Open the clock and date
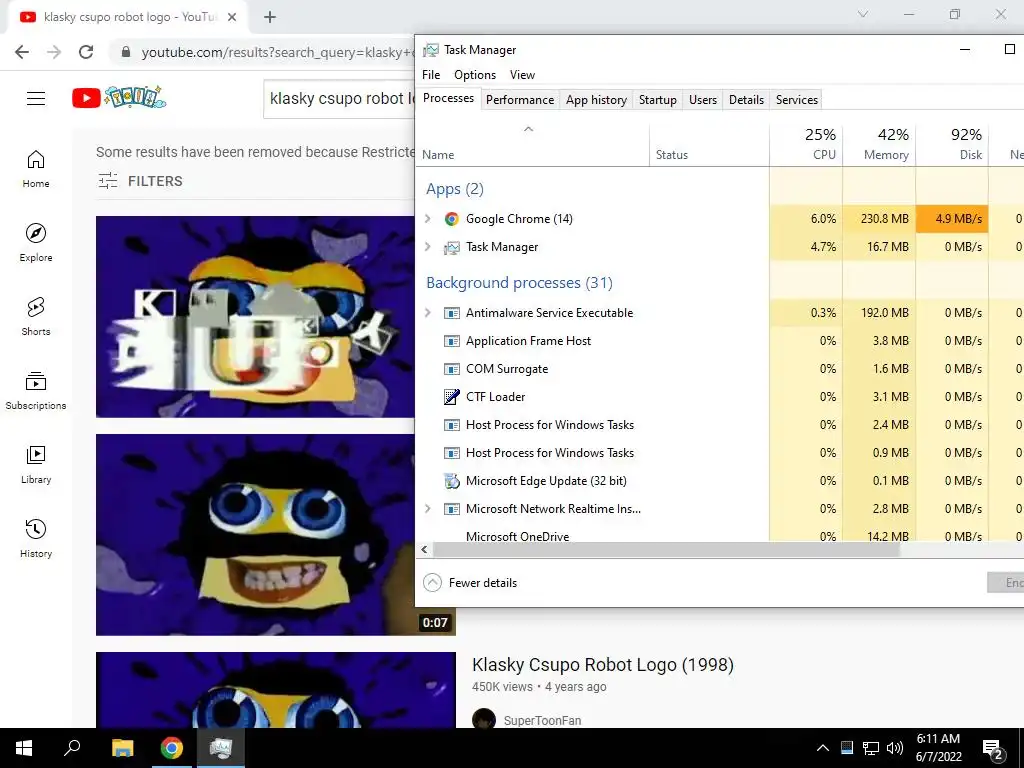The width and height of the screenshot is (1024, 768). click(938, 748)
